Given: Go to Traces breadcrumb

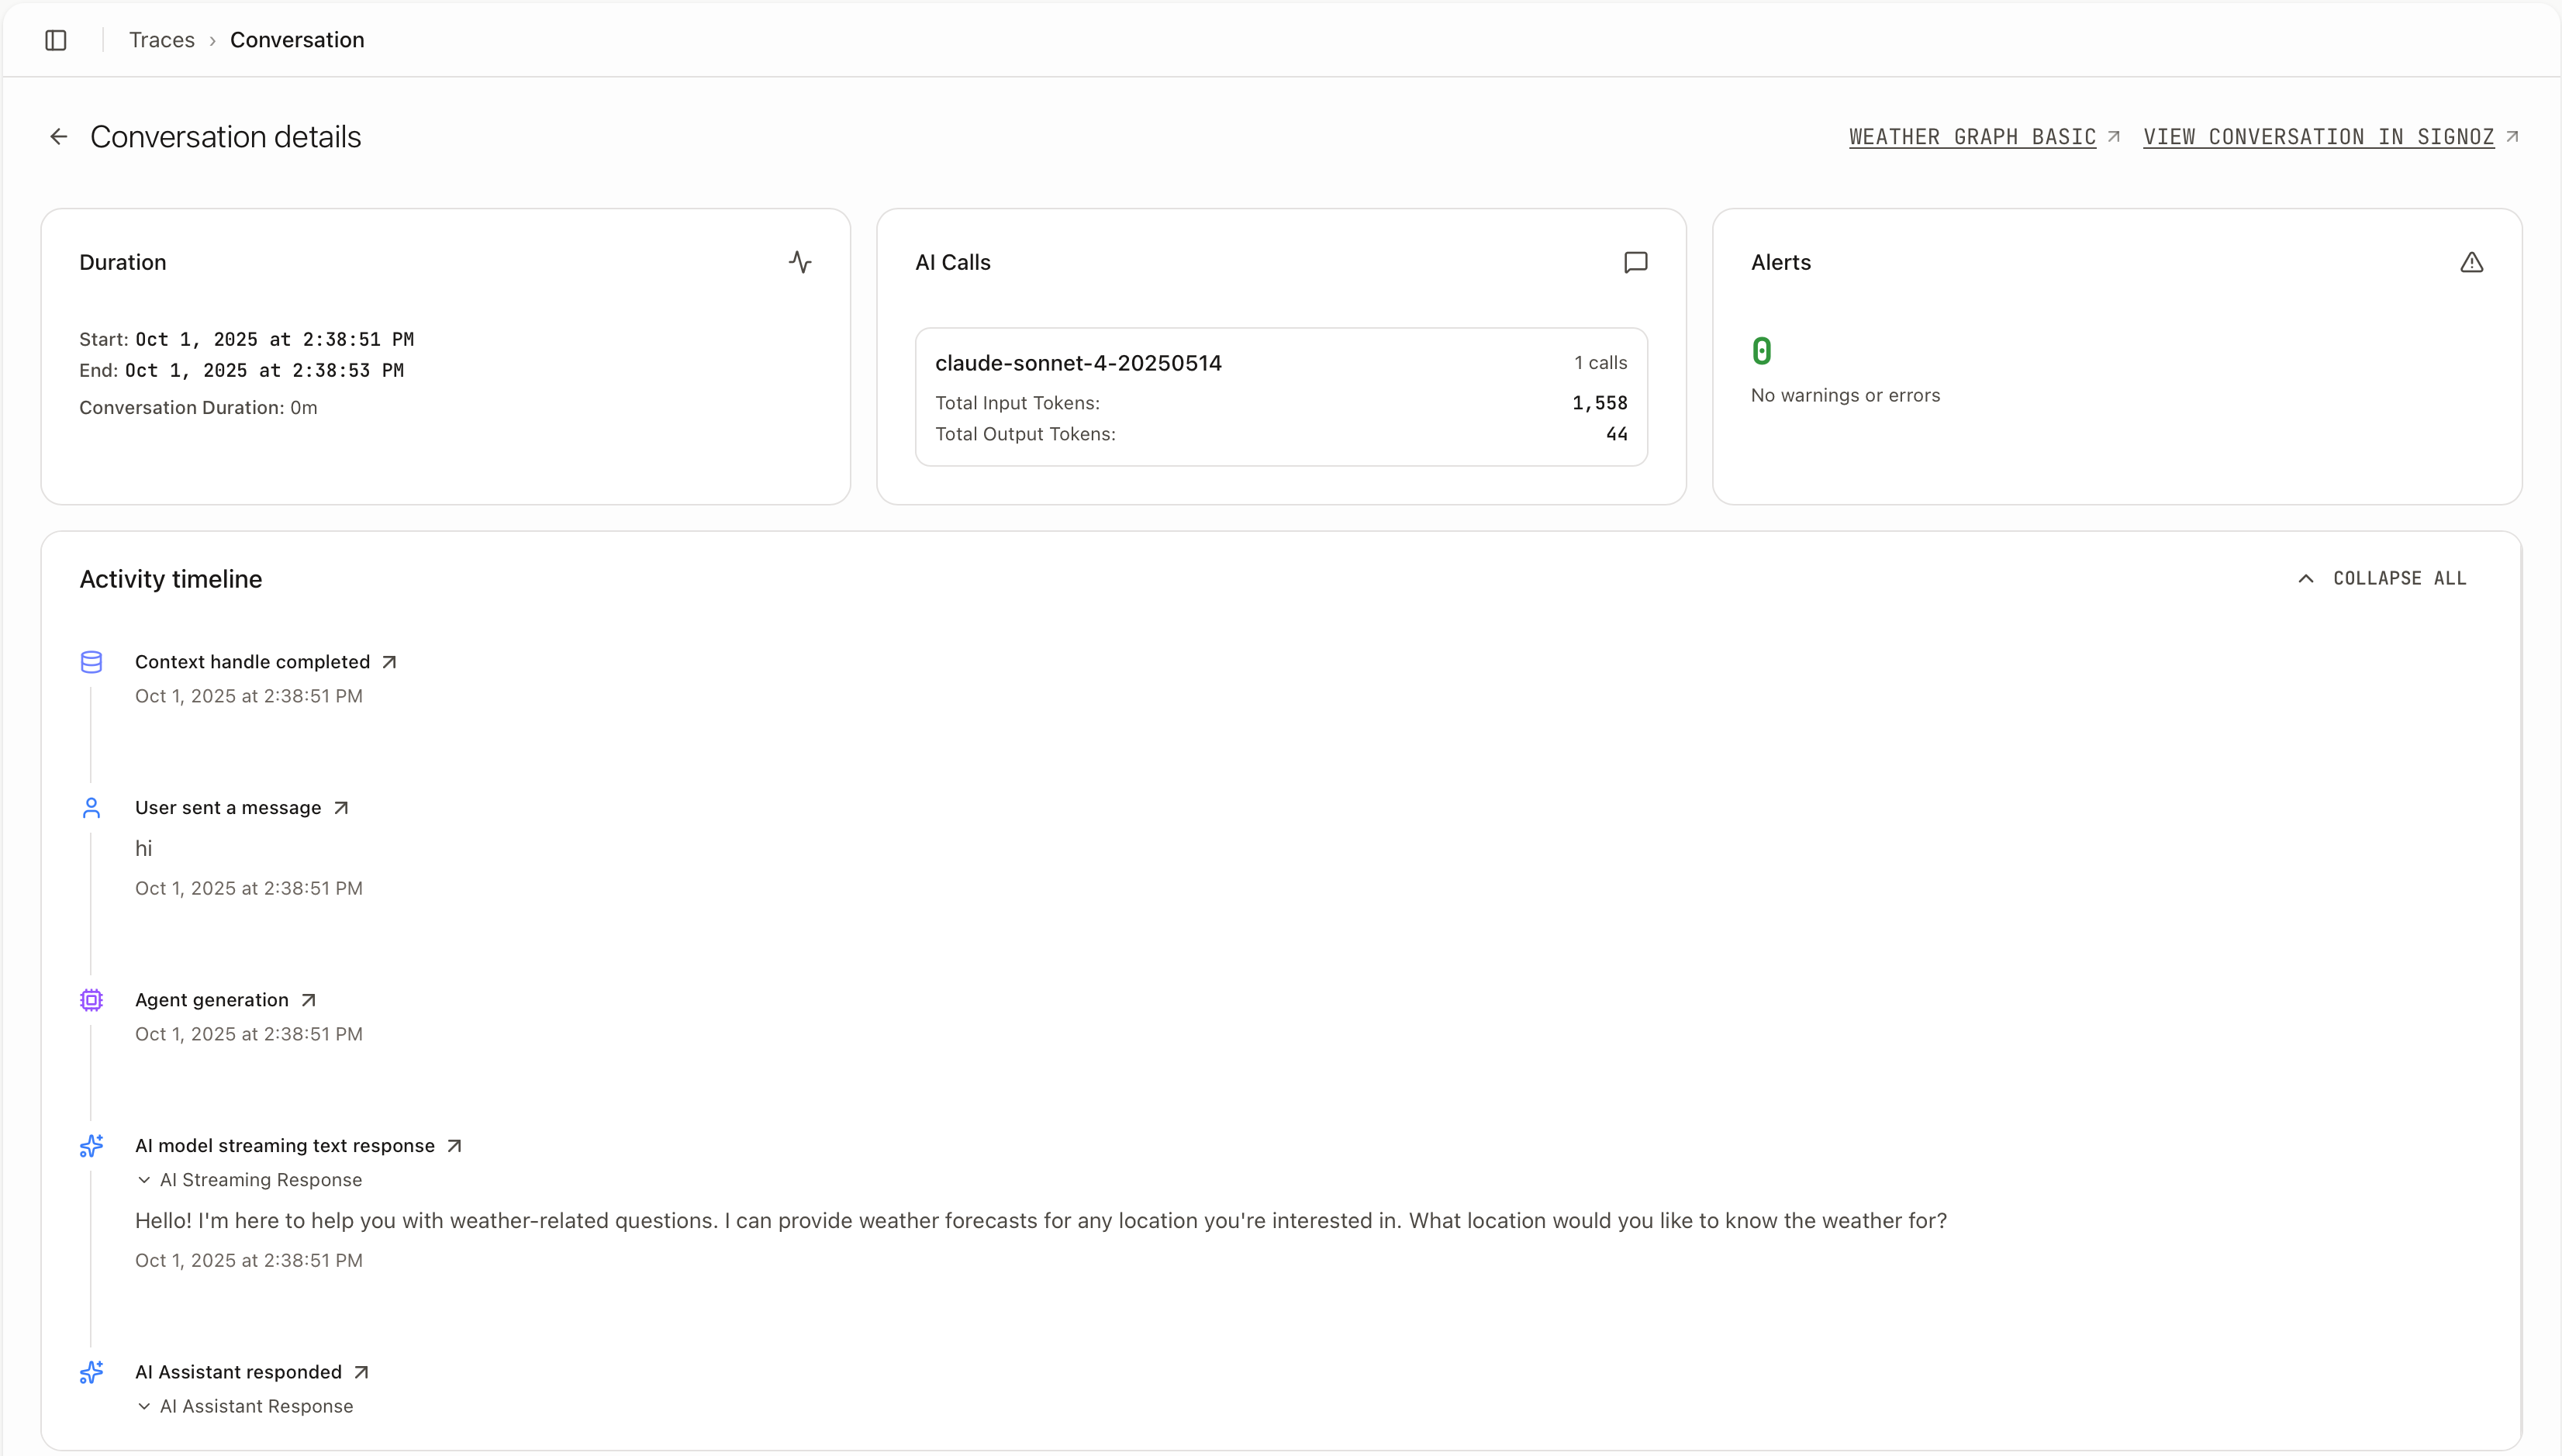Looking at the screenshot, I should coord(162,40).
